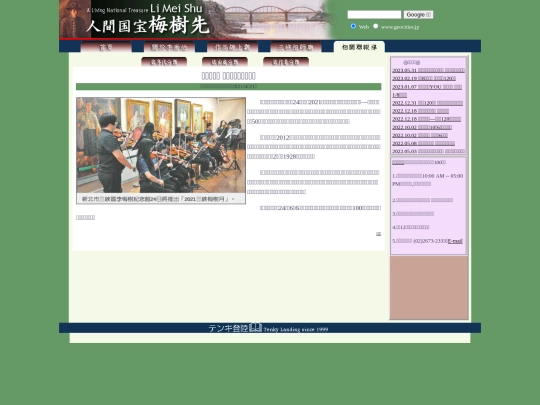Click the first red sort-category button
Viewport: 540px width, 405px height.
[x=164, y=62]
